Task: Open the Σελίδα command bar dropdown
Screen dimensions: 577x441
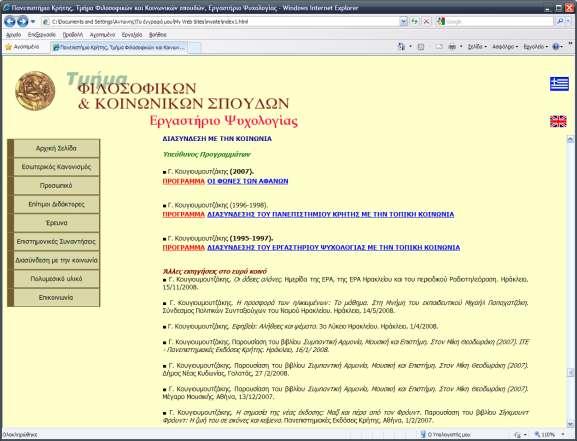Action: pos(477,47)
